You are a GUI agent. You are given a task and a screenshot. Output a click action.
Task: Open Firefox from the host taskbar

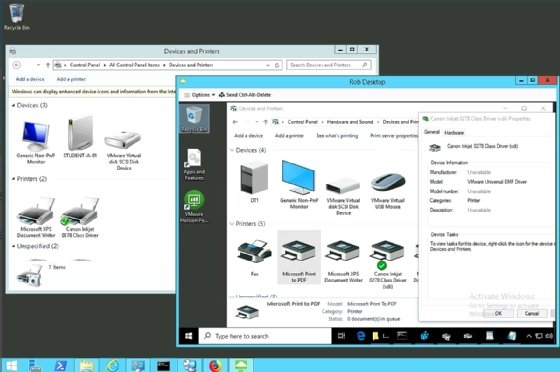point(215,366)
